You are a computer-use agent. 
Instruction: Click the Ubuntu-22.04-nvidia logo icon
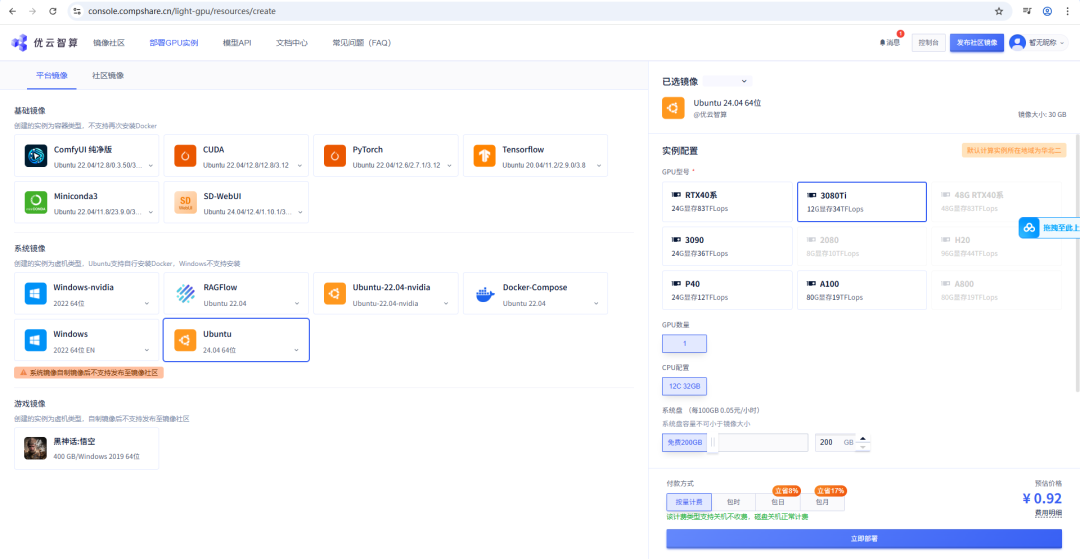point(335,293)
